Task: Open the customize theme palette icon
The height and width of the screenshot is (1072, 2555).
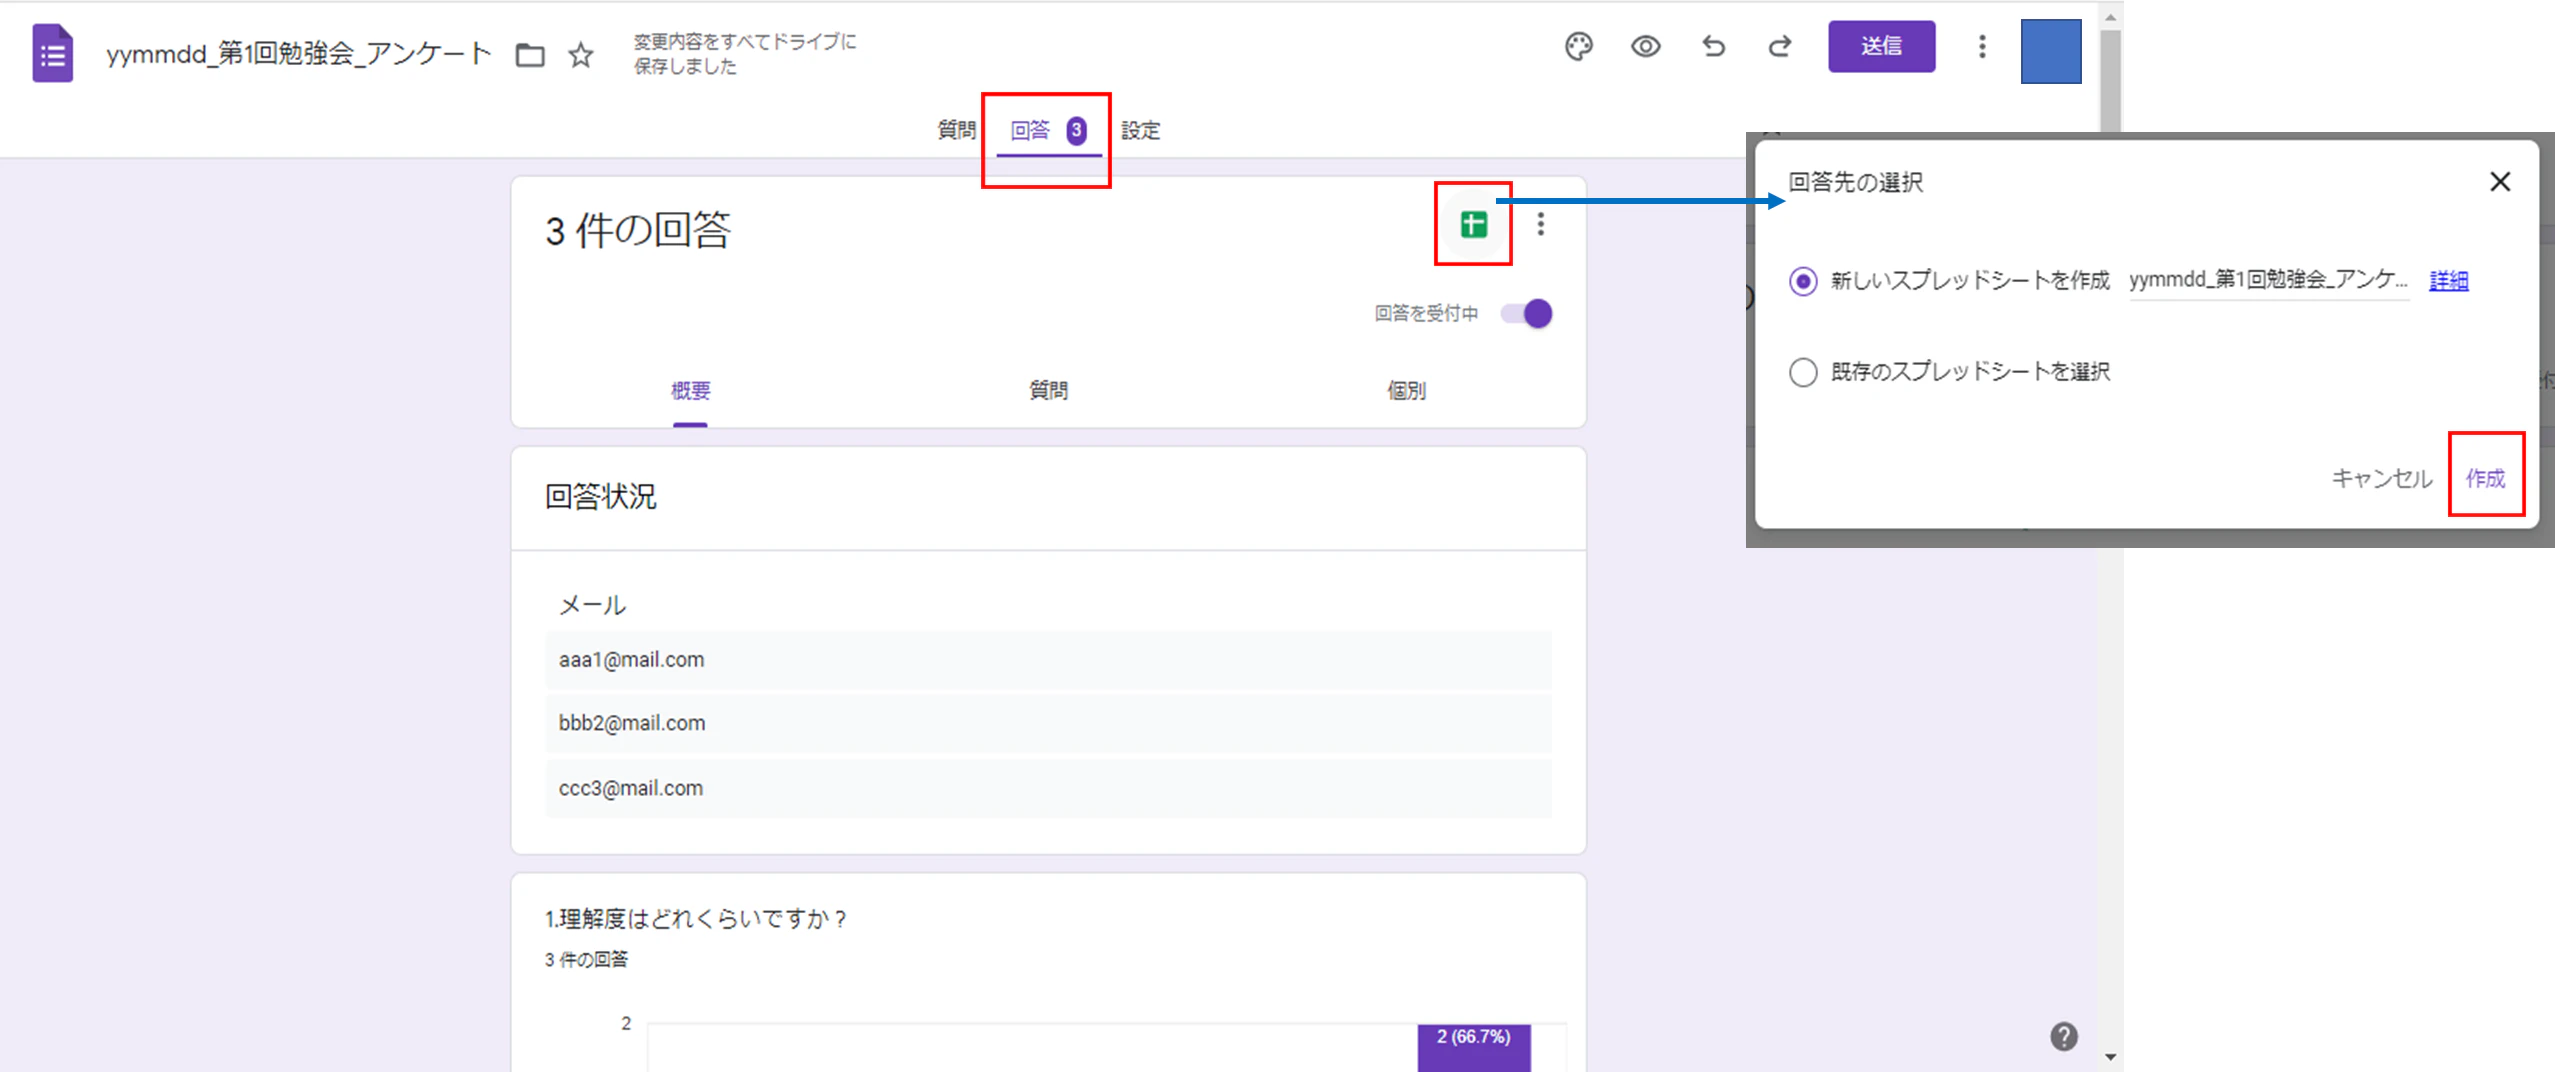Action: (x=1579, y=47)
